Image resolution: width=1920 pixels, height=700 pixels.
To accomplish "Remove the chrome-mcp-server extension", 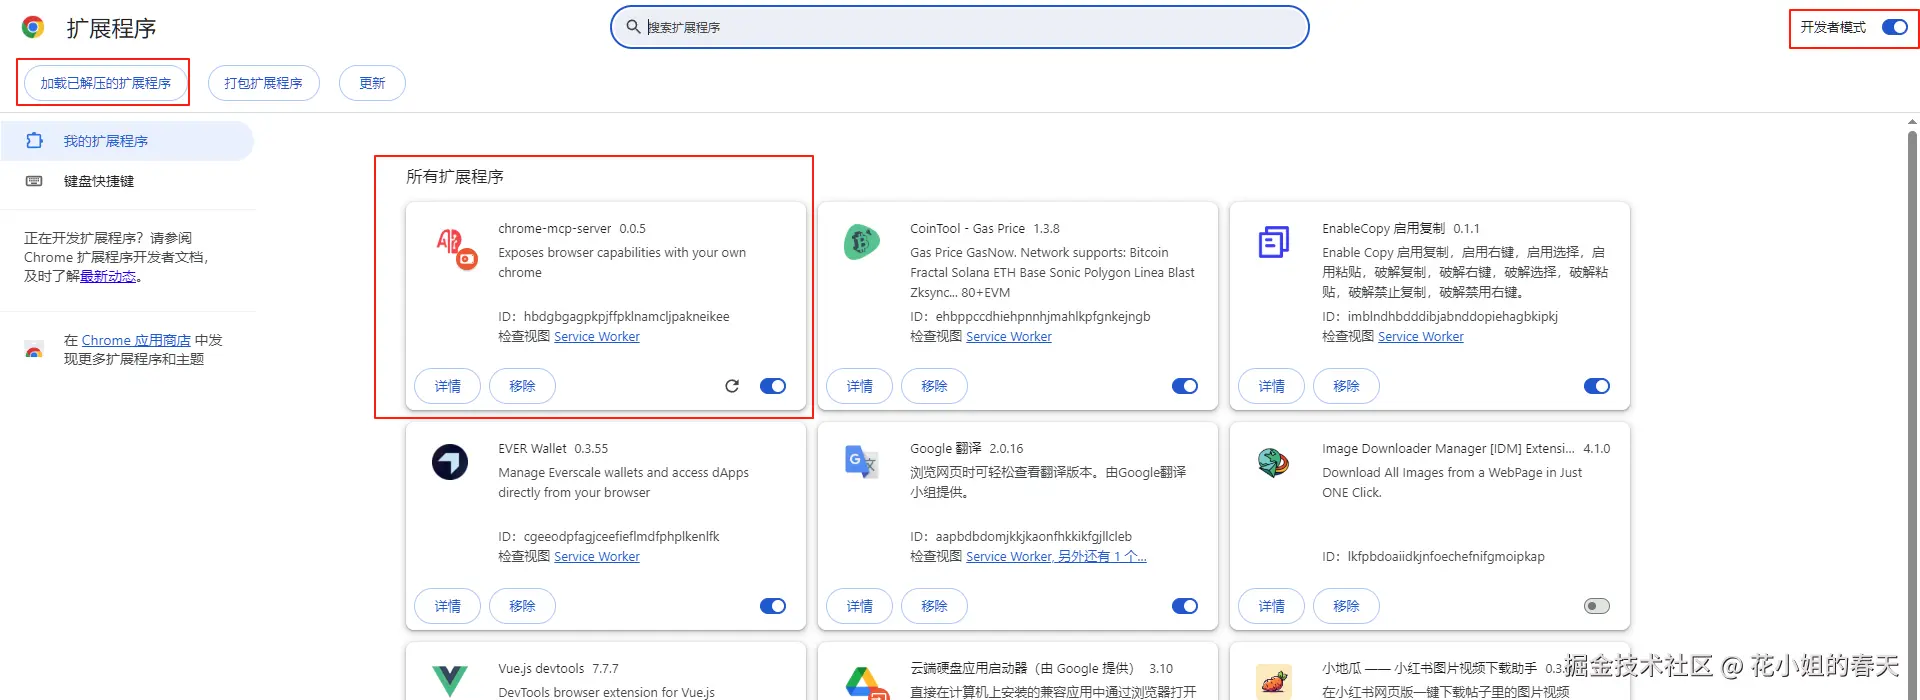I will coord(522,386).
